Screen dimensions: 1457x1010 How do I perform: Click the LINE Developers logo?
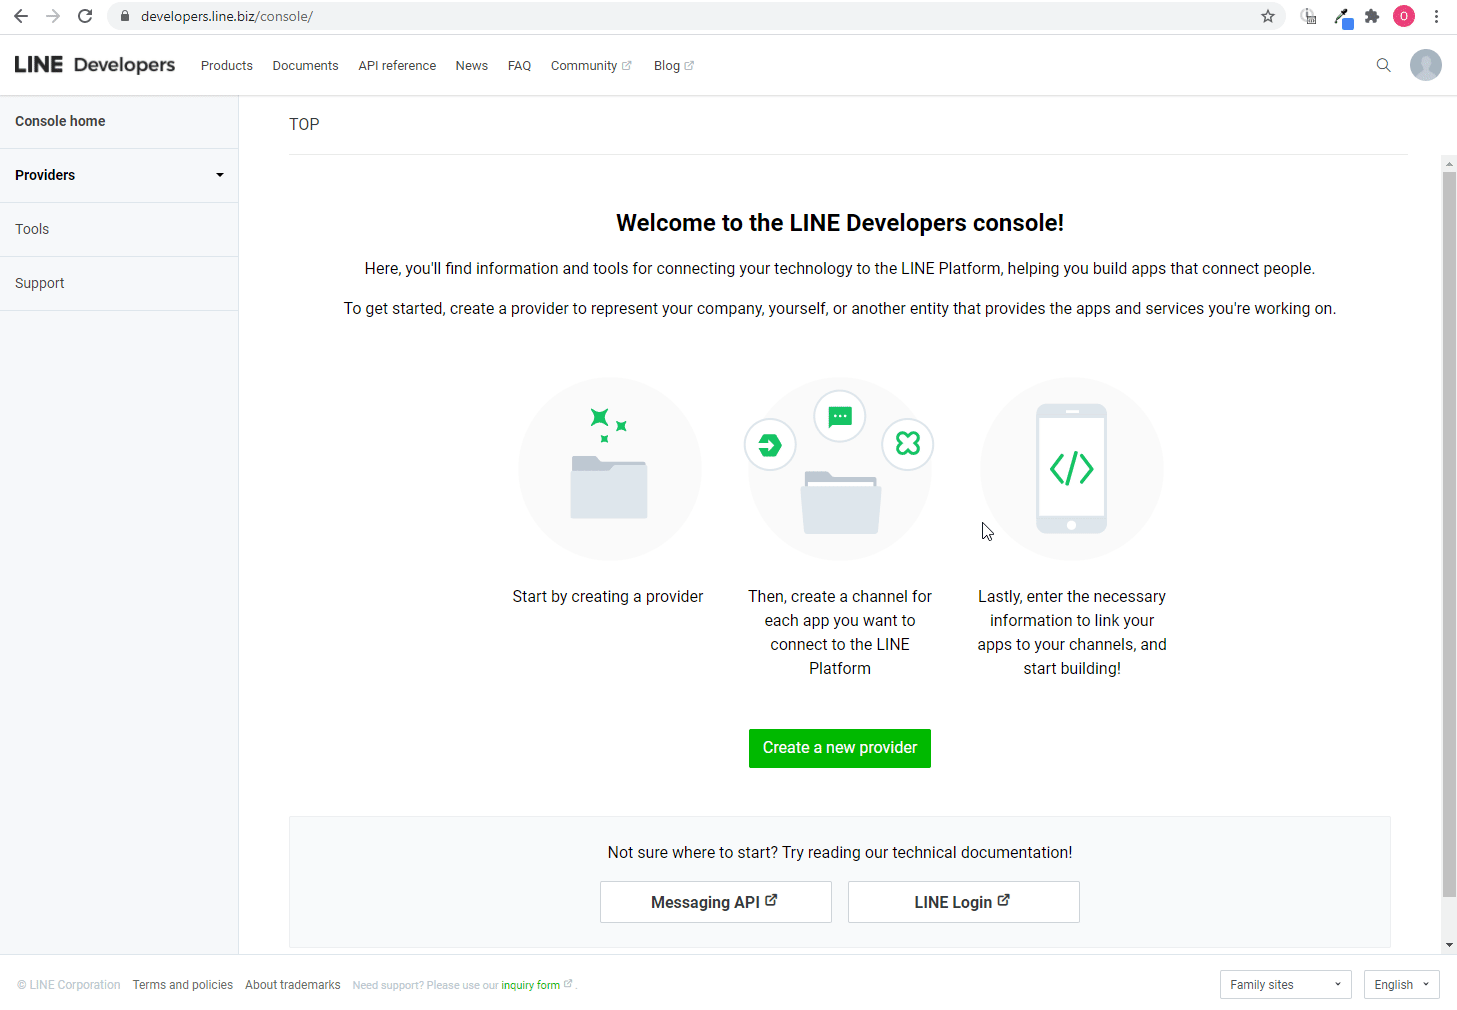(95, 65)
